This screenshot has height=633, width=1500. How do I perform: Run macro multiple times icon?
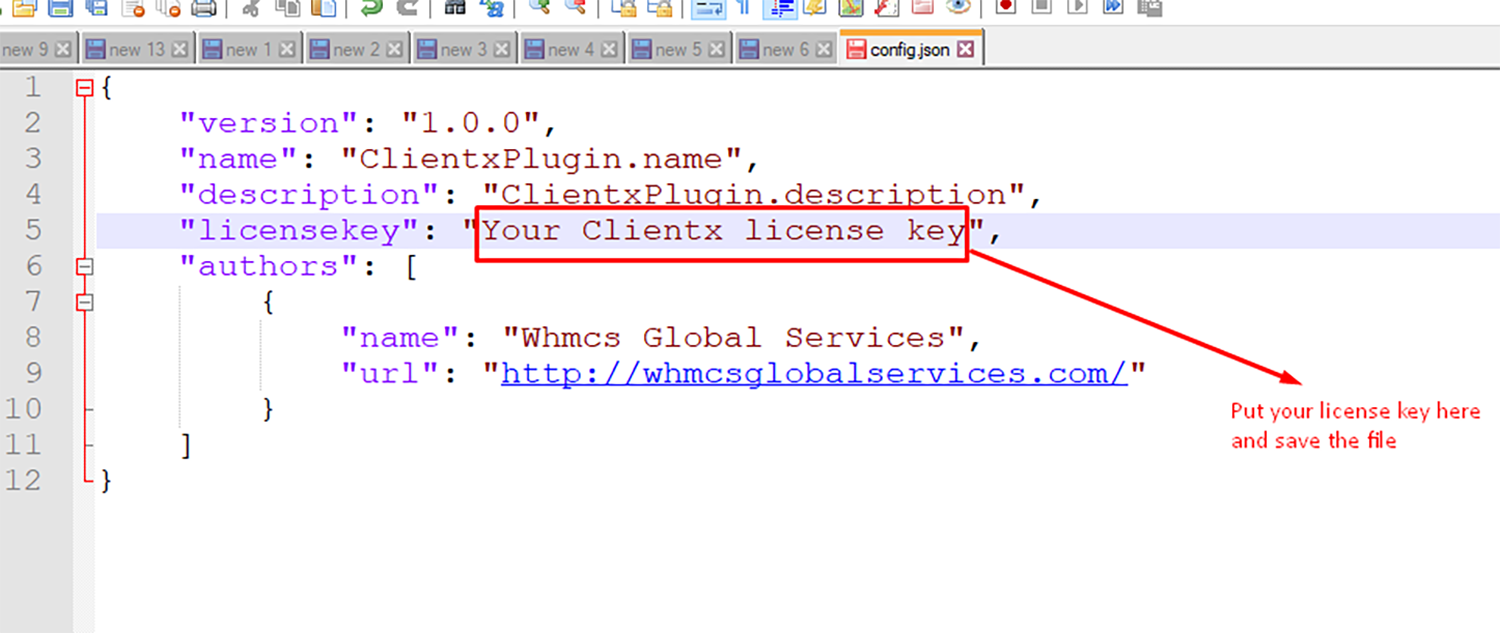[1113, 8]
